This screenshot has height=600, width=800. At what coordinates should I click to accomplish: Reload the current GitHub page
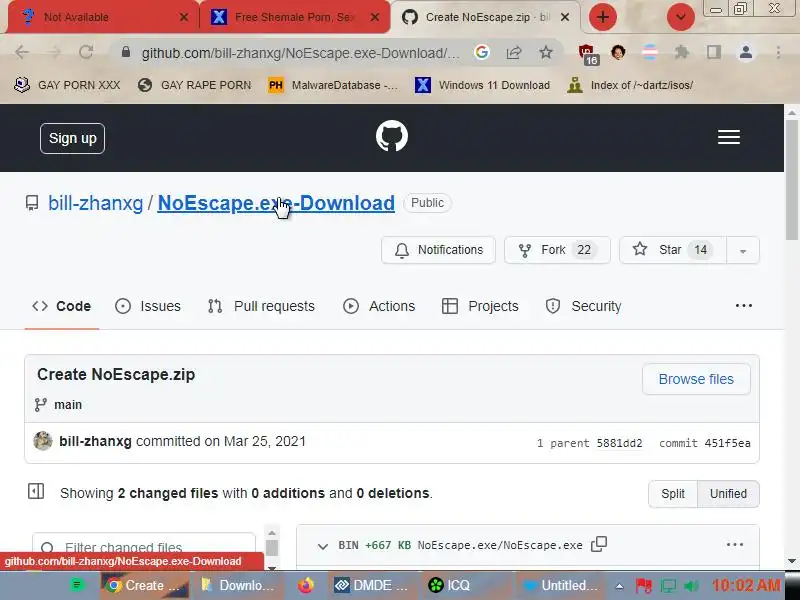(x=86, y=52)
